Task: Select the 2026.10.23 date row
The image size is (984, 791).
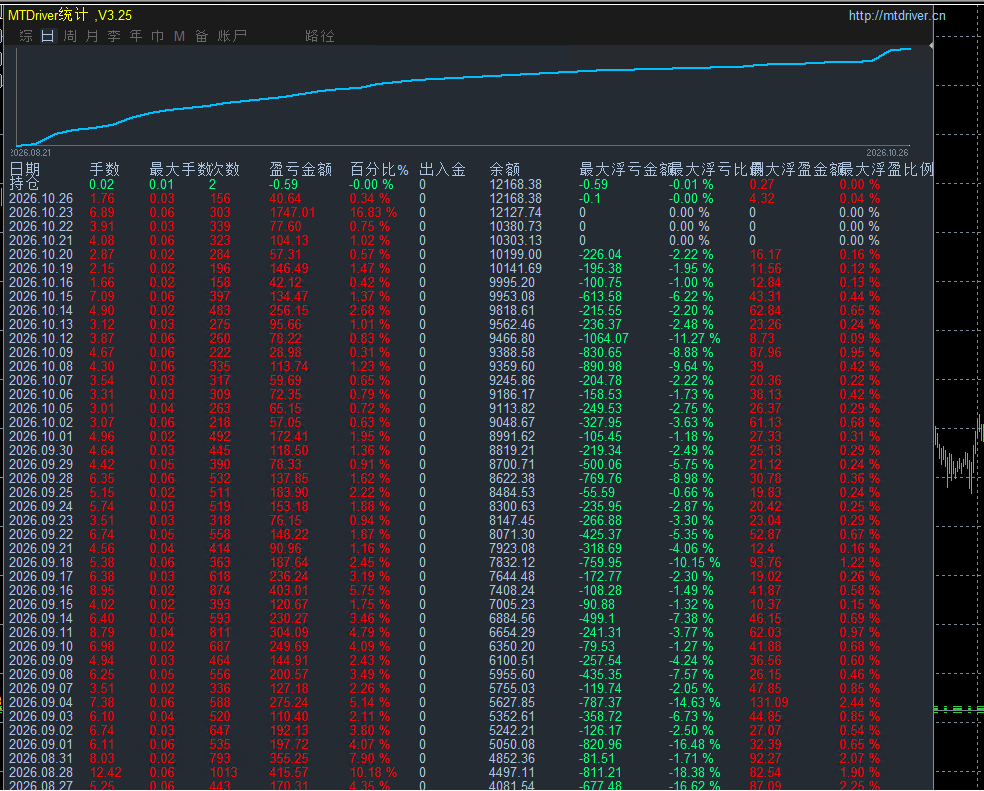Action: click(41, 213)
